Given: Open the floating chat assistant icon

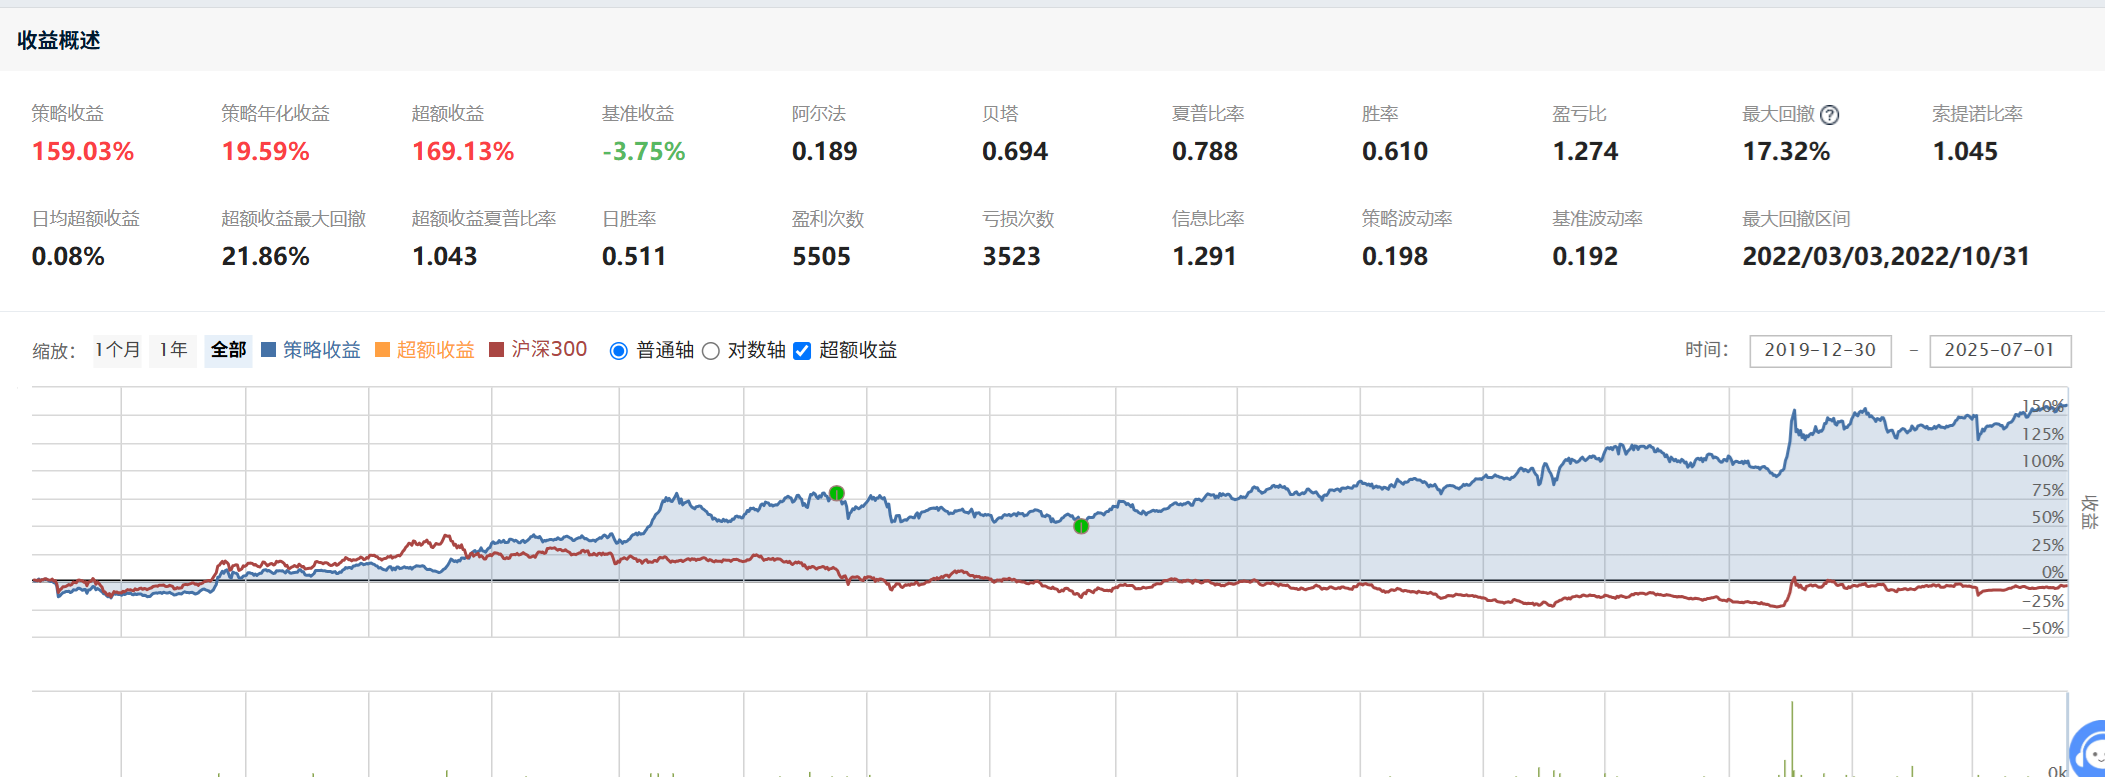Looking at the screenshot, I should [x=2088, y=752].
